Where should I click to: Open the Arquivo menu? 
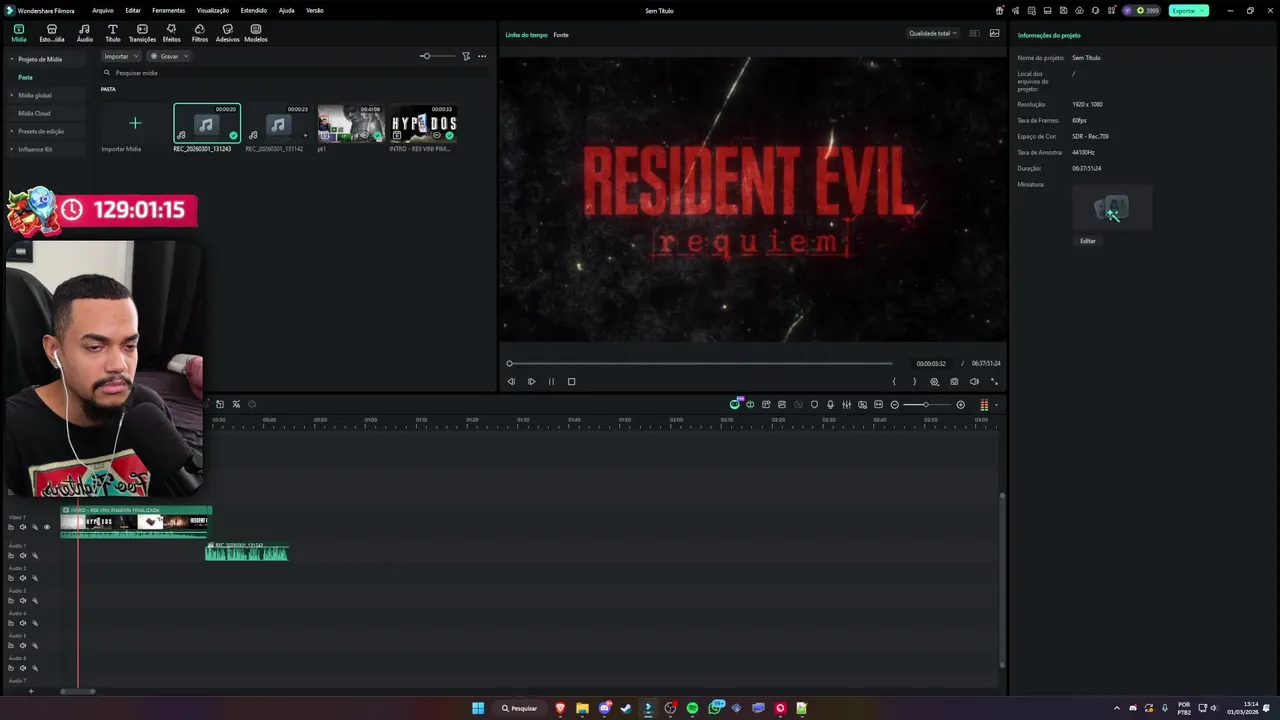point(103,10)
